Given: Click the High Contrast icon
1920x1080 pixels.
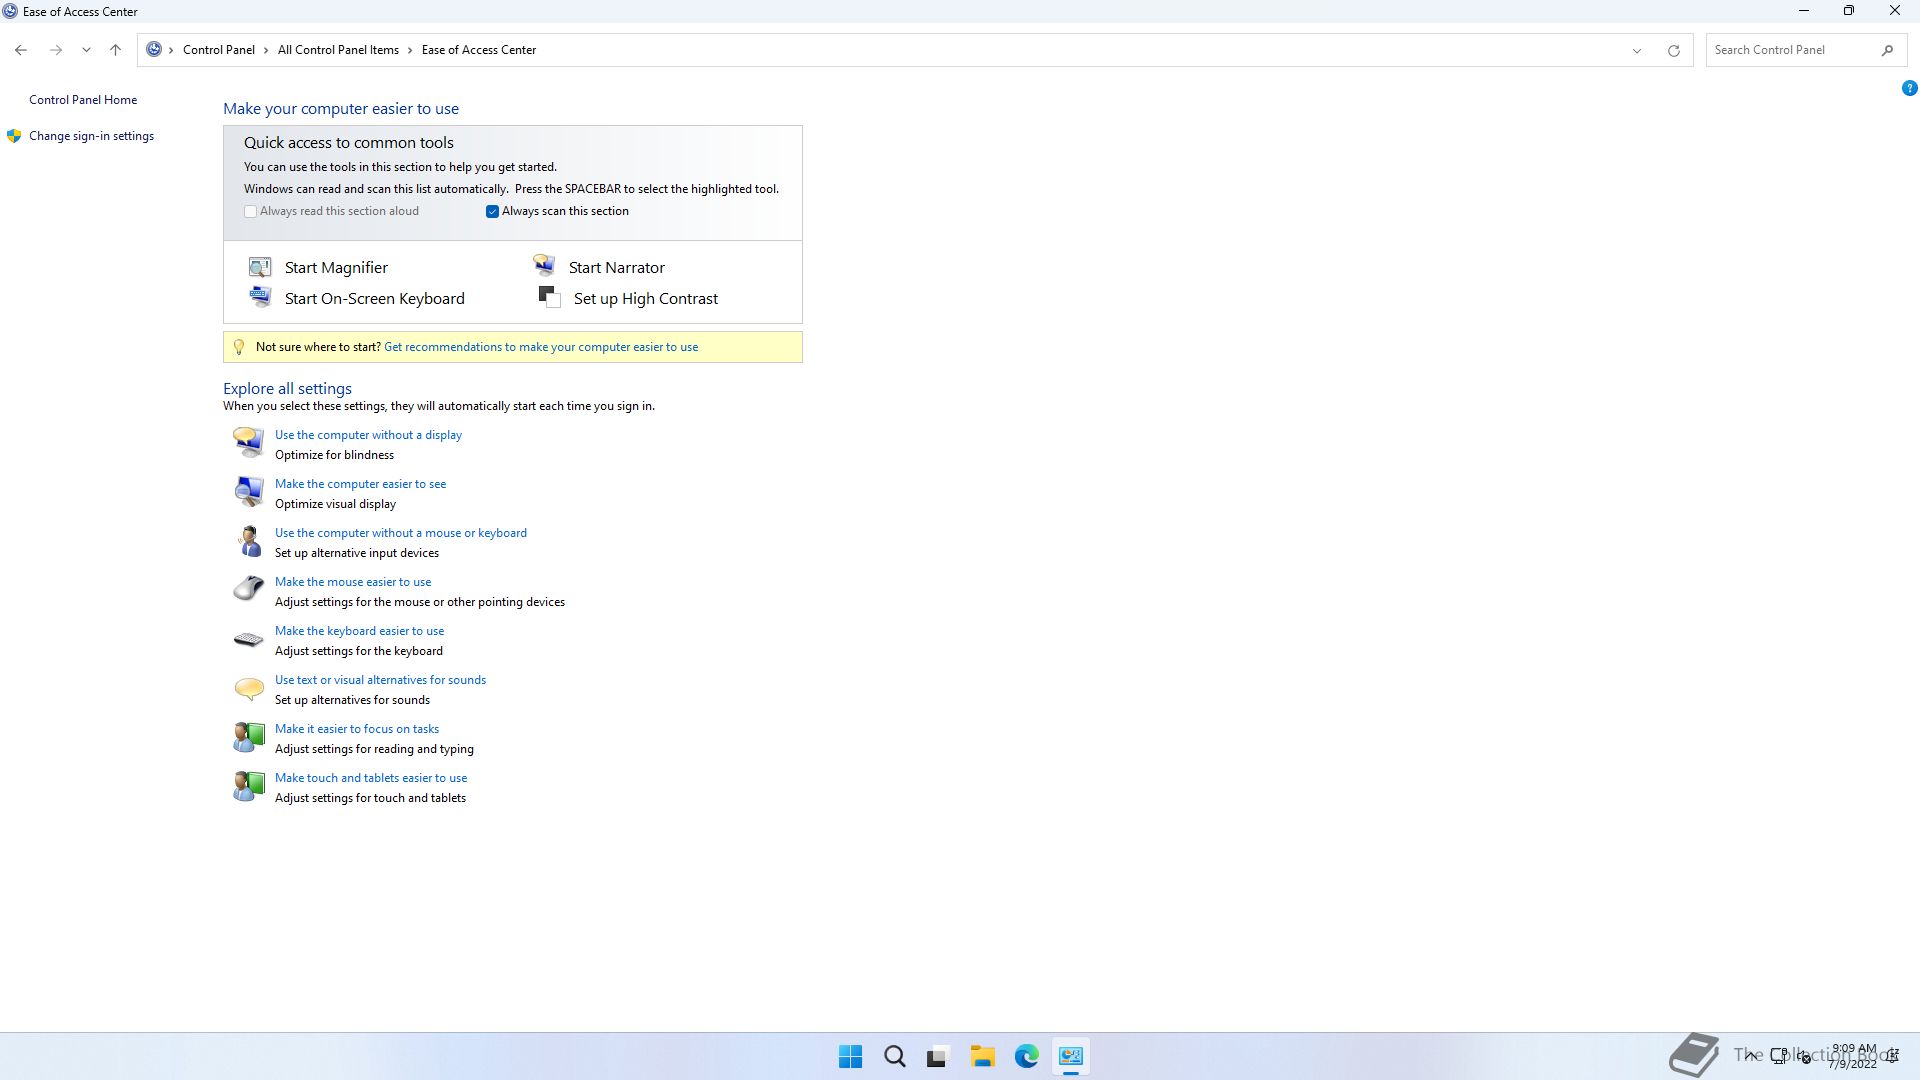Looking at the screenshot, I should [549, 297].
